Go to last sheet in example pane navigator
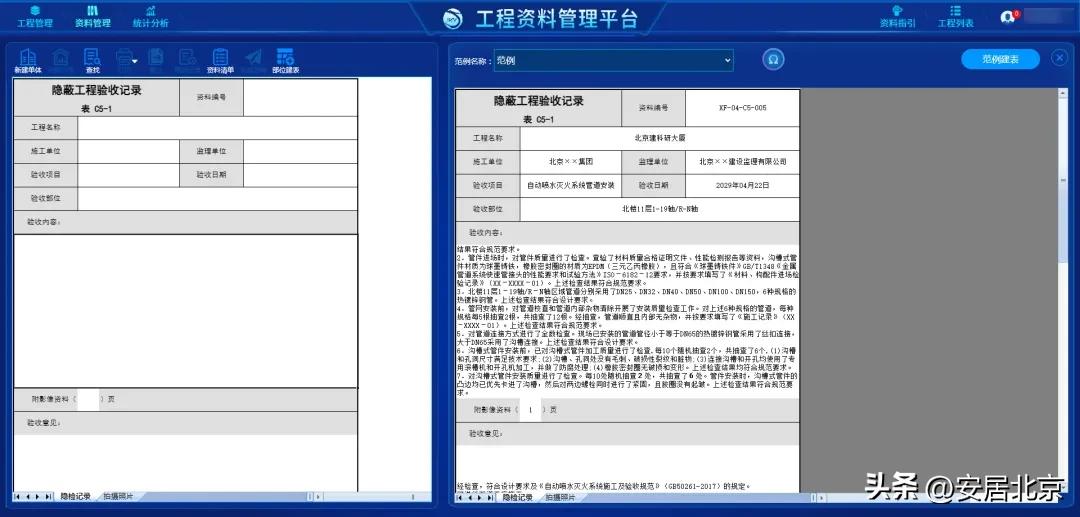 pos(489,497)
